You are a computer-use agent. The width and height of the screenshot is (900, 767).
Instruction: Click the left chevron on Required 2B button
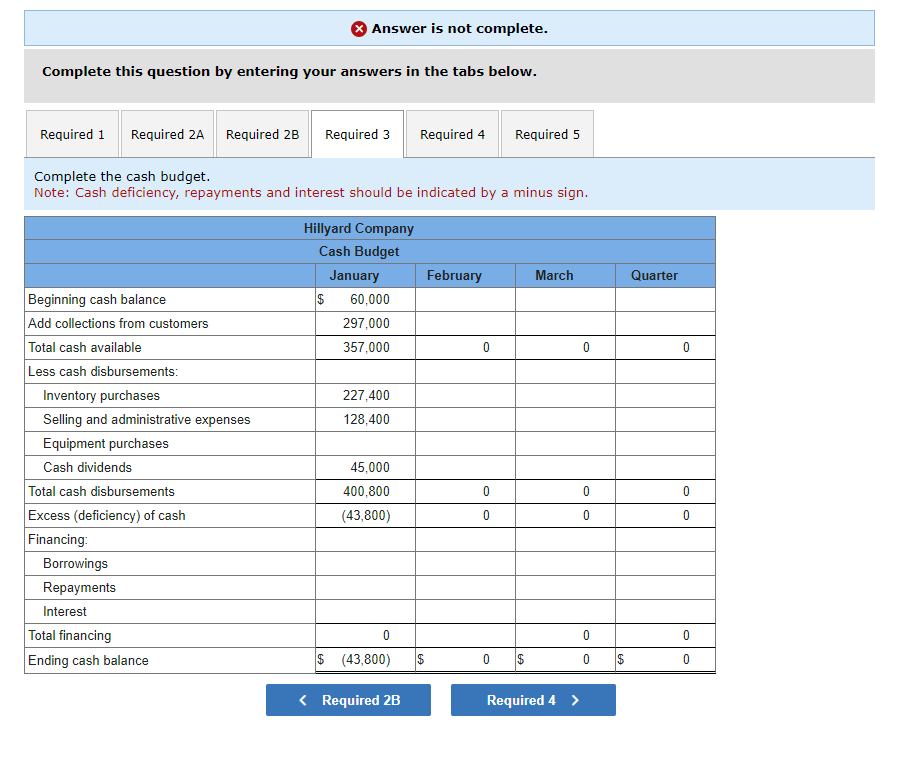302,700
